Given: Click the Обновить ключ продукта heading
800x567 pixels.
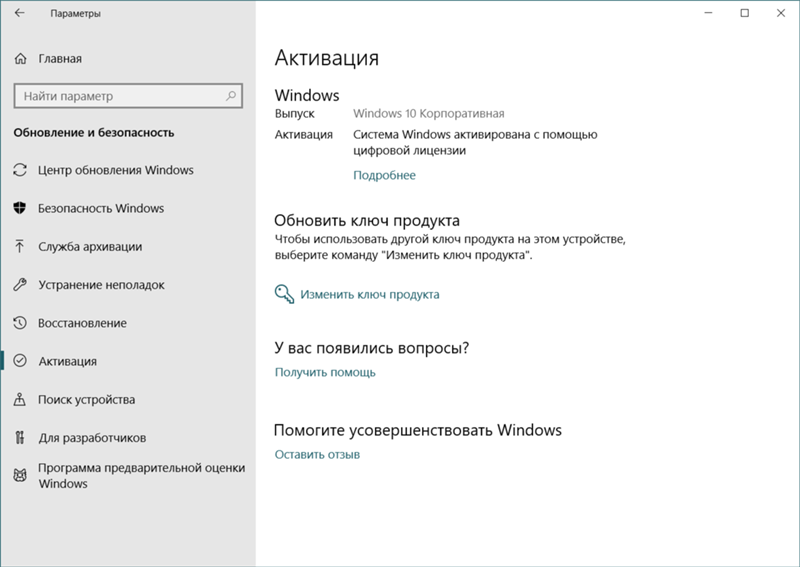Looking at the screenshot, I should point(367,220).
